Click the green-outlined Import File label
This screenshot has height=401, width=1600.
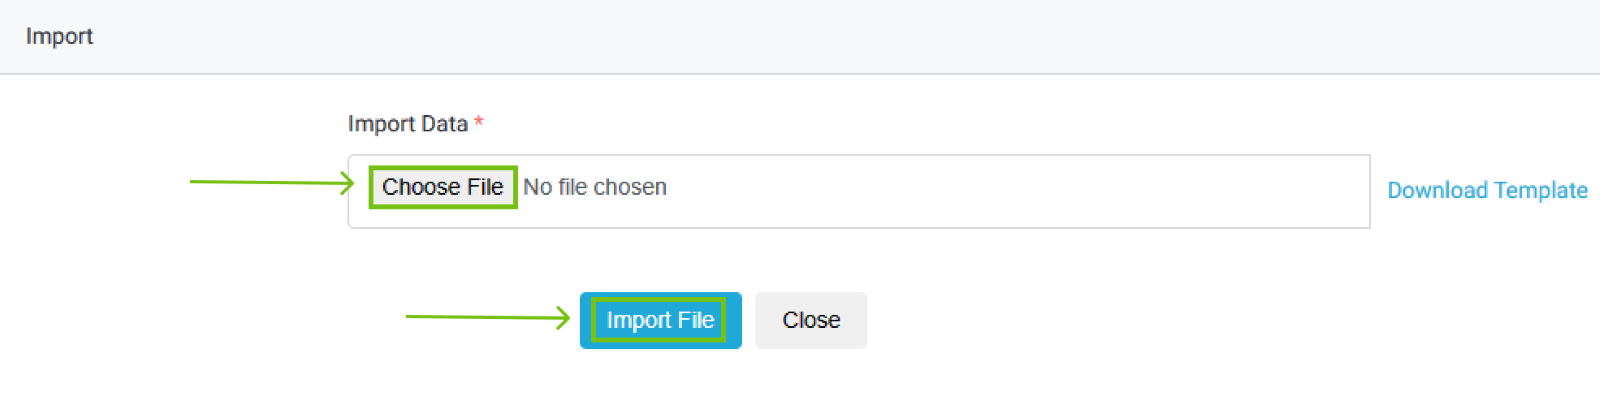tap(660, 320)
